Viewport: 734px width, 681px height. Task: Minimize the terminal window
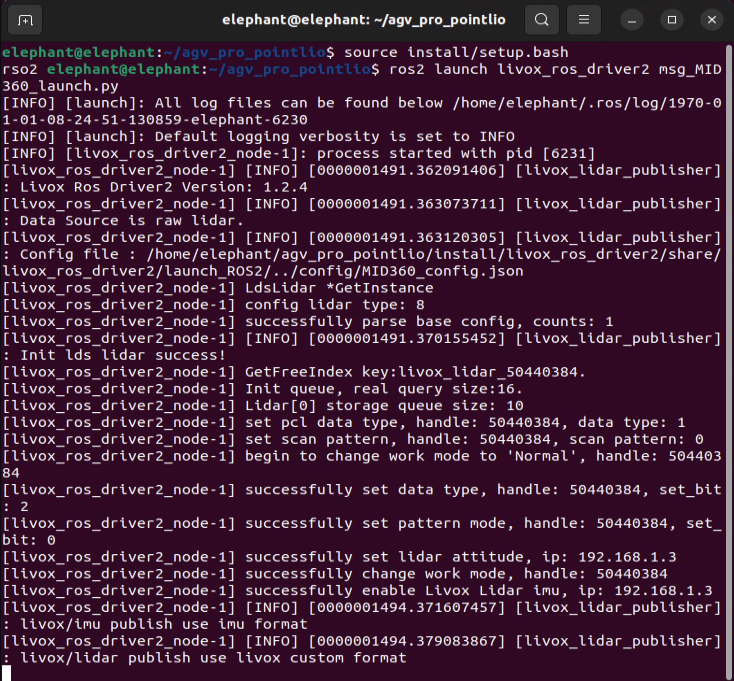pos(631,20)
